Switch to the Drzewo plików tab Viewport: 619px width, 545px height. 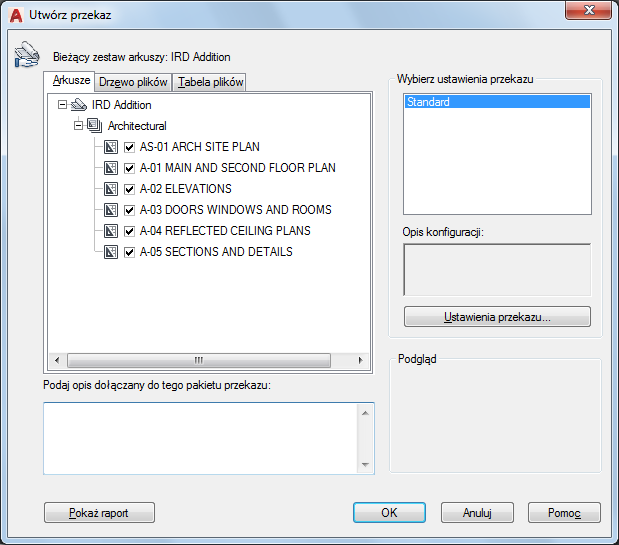(133, 82)
